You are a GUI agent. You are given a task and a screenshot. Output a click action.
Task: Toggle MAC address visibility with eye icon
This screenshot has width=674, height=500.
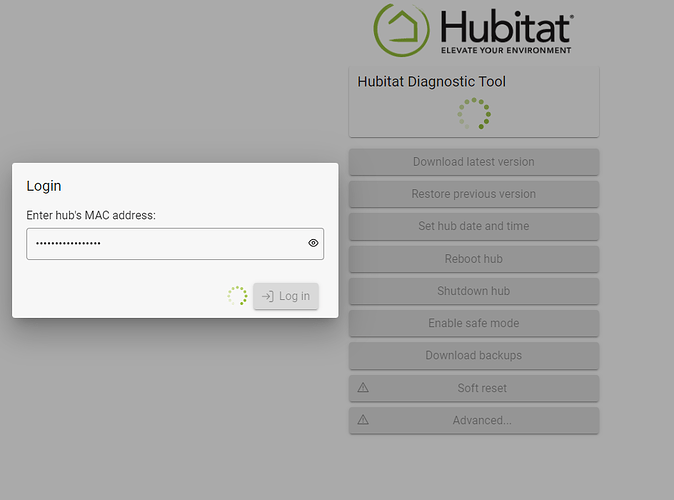coord(313,243)
